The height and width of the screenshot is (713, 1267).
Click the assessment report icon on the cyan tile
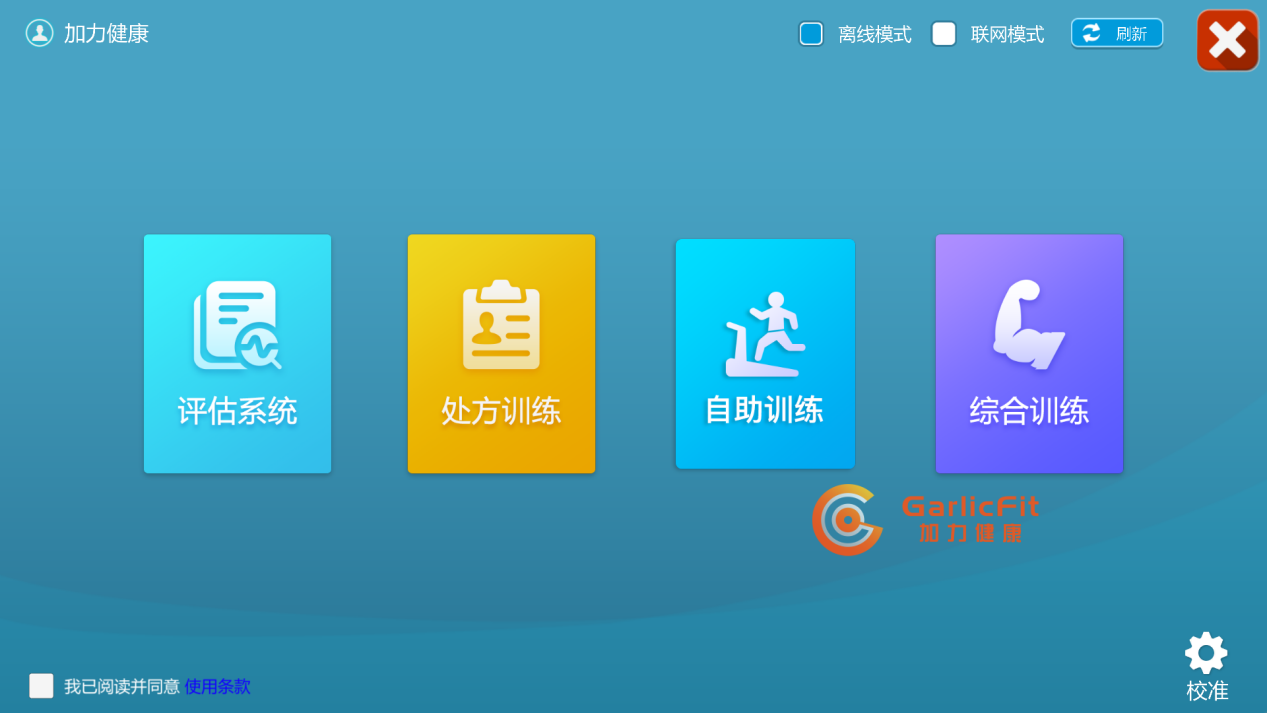click(237, 326)
